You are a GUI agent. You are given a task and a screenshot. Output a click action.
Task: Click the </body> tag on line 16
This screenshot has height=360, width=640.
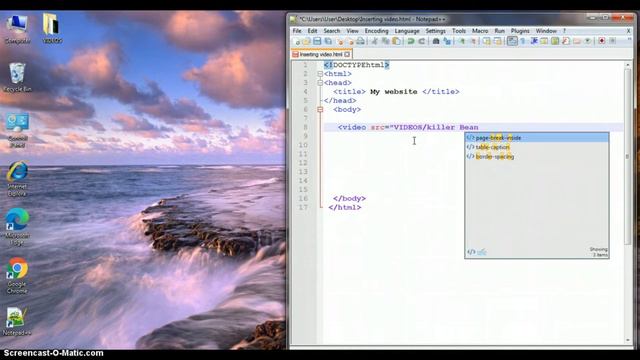pos(349,199)
